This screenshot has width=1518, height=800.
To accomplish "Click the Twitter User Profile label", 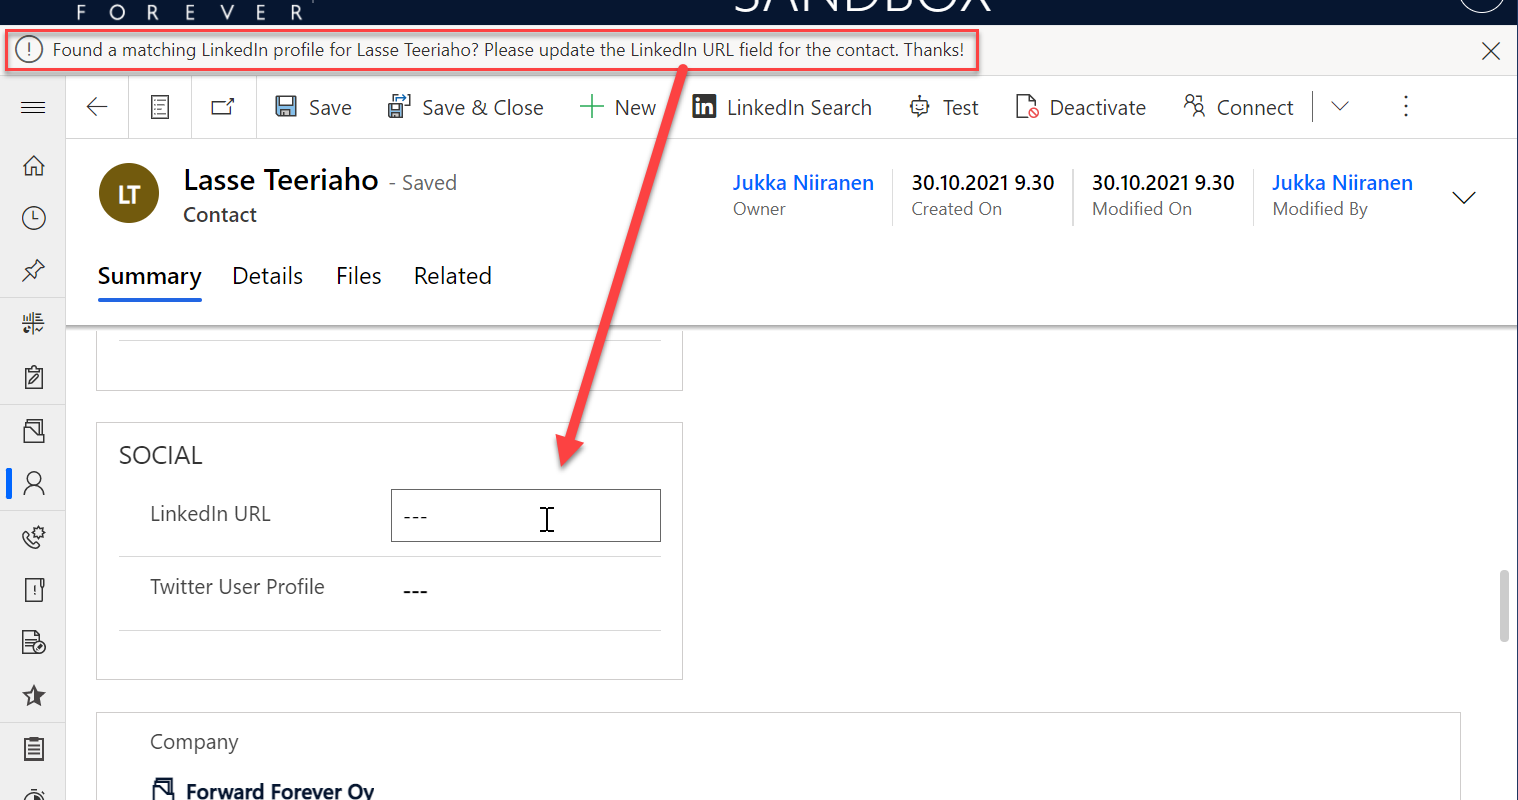I will (x=237, y=587).
